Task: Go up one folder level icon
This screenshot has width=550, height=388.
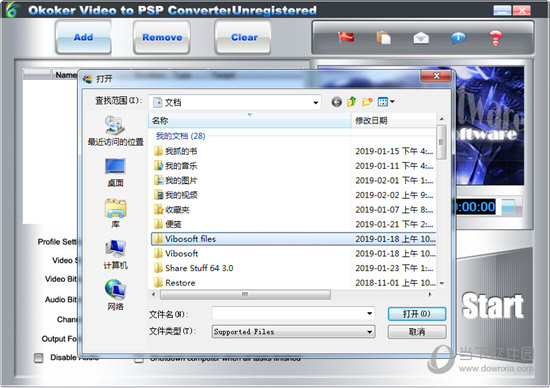Action: pyautogui.click(x=351, y=102)
